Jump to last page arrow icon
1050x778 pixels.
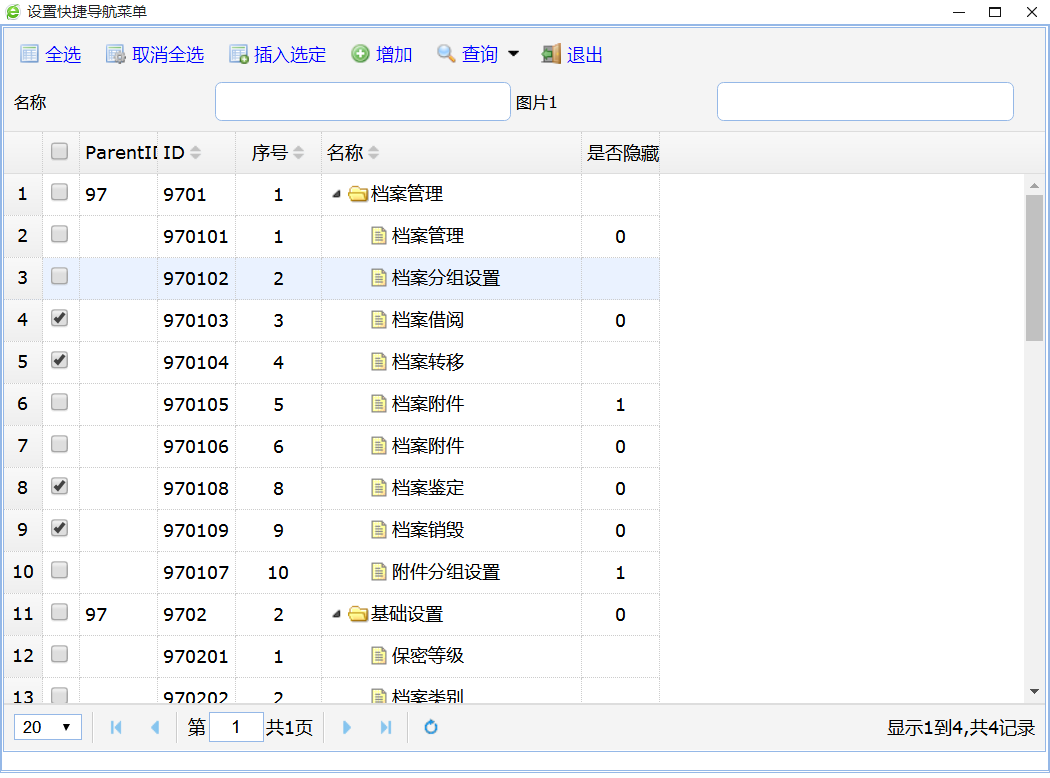pos(386,727)
